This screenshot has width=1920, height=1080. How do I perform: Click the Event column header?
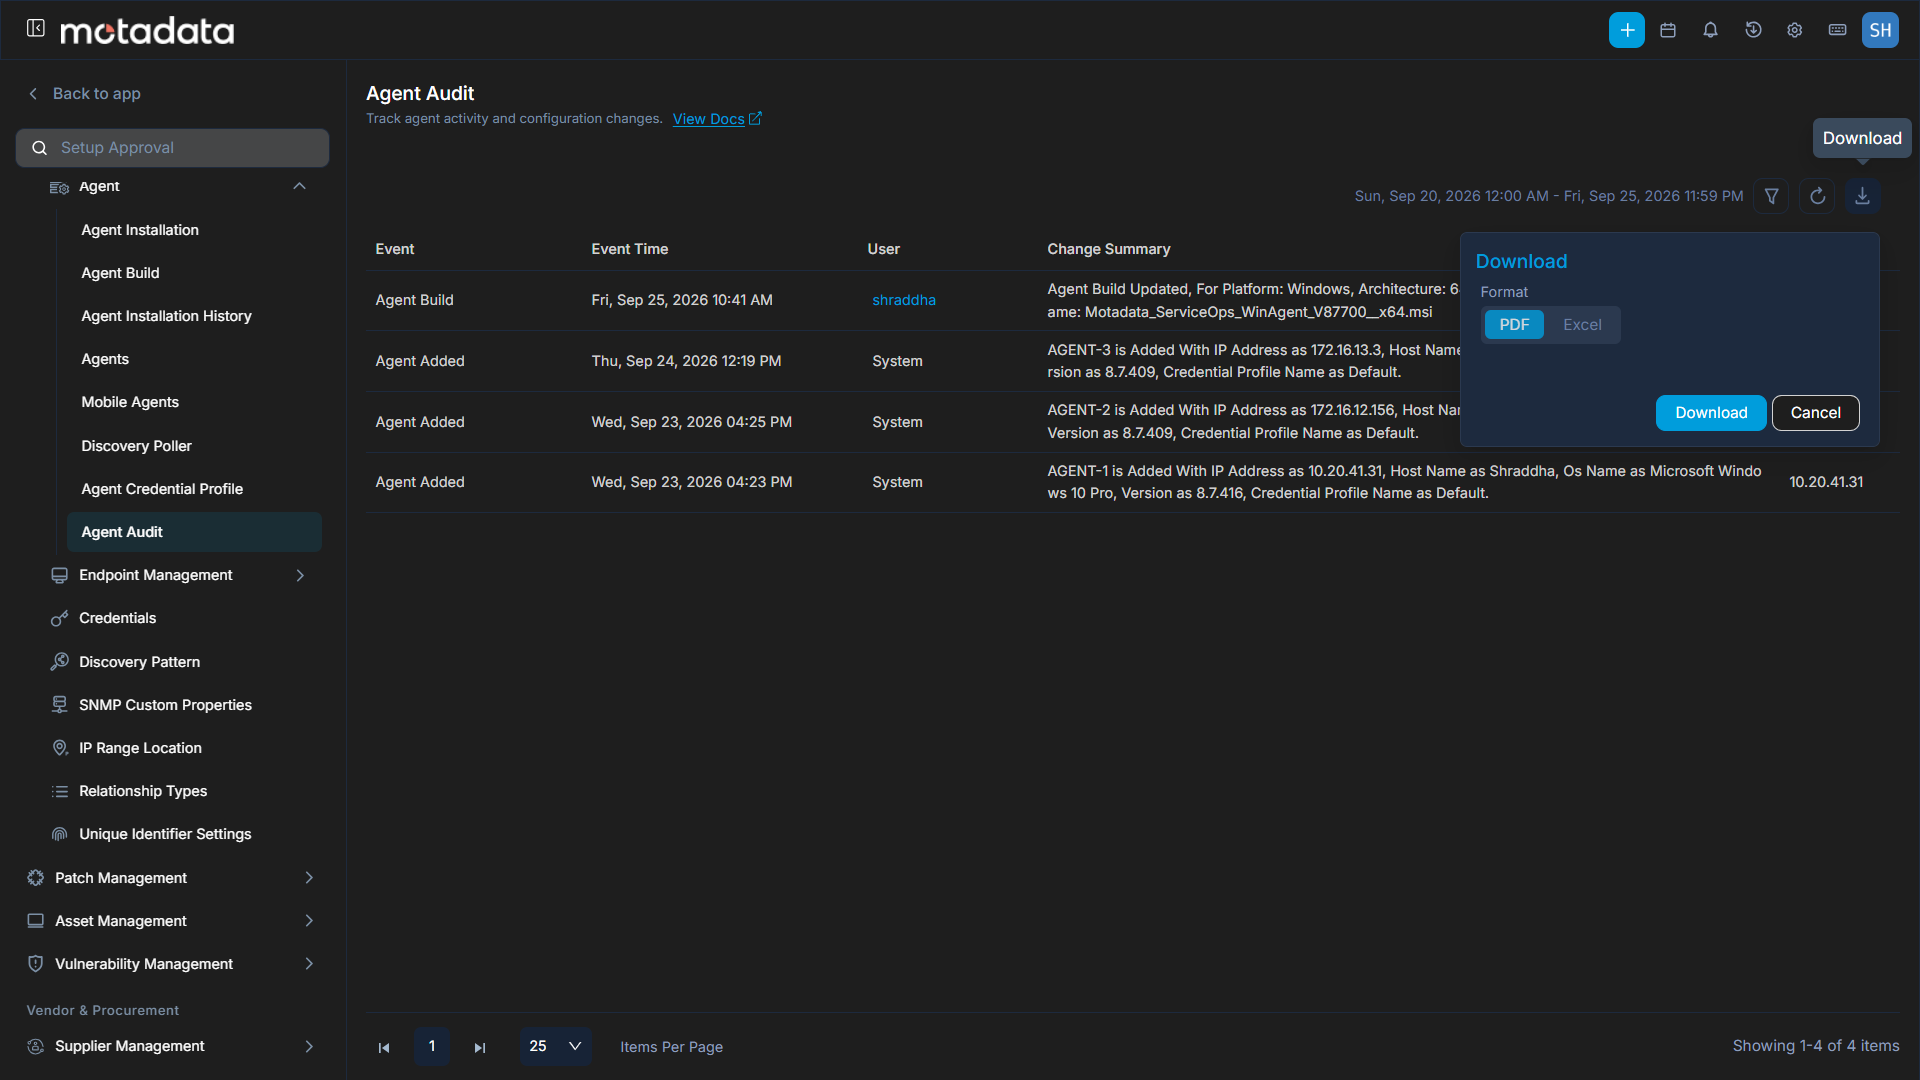395,249
